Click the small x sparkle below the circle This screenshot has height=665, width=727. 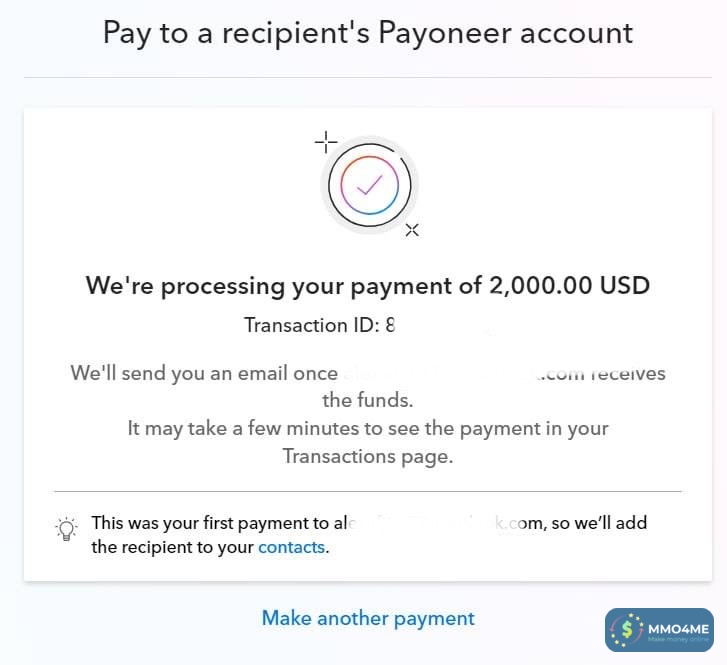(412, 230)
